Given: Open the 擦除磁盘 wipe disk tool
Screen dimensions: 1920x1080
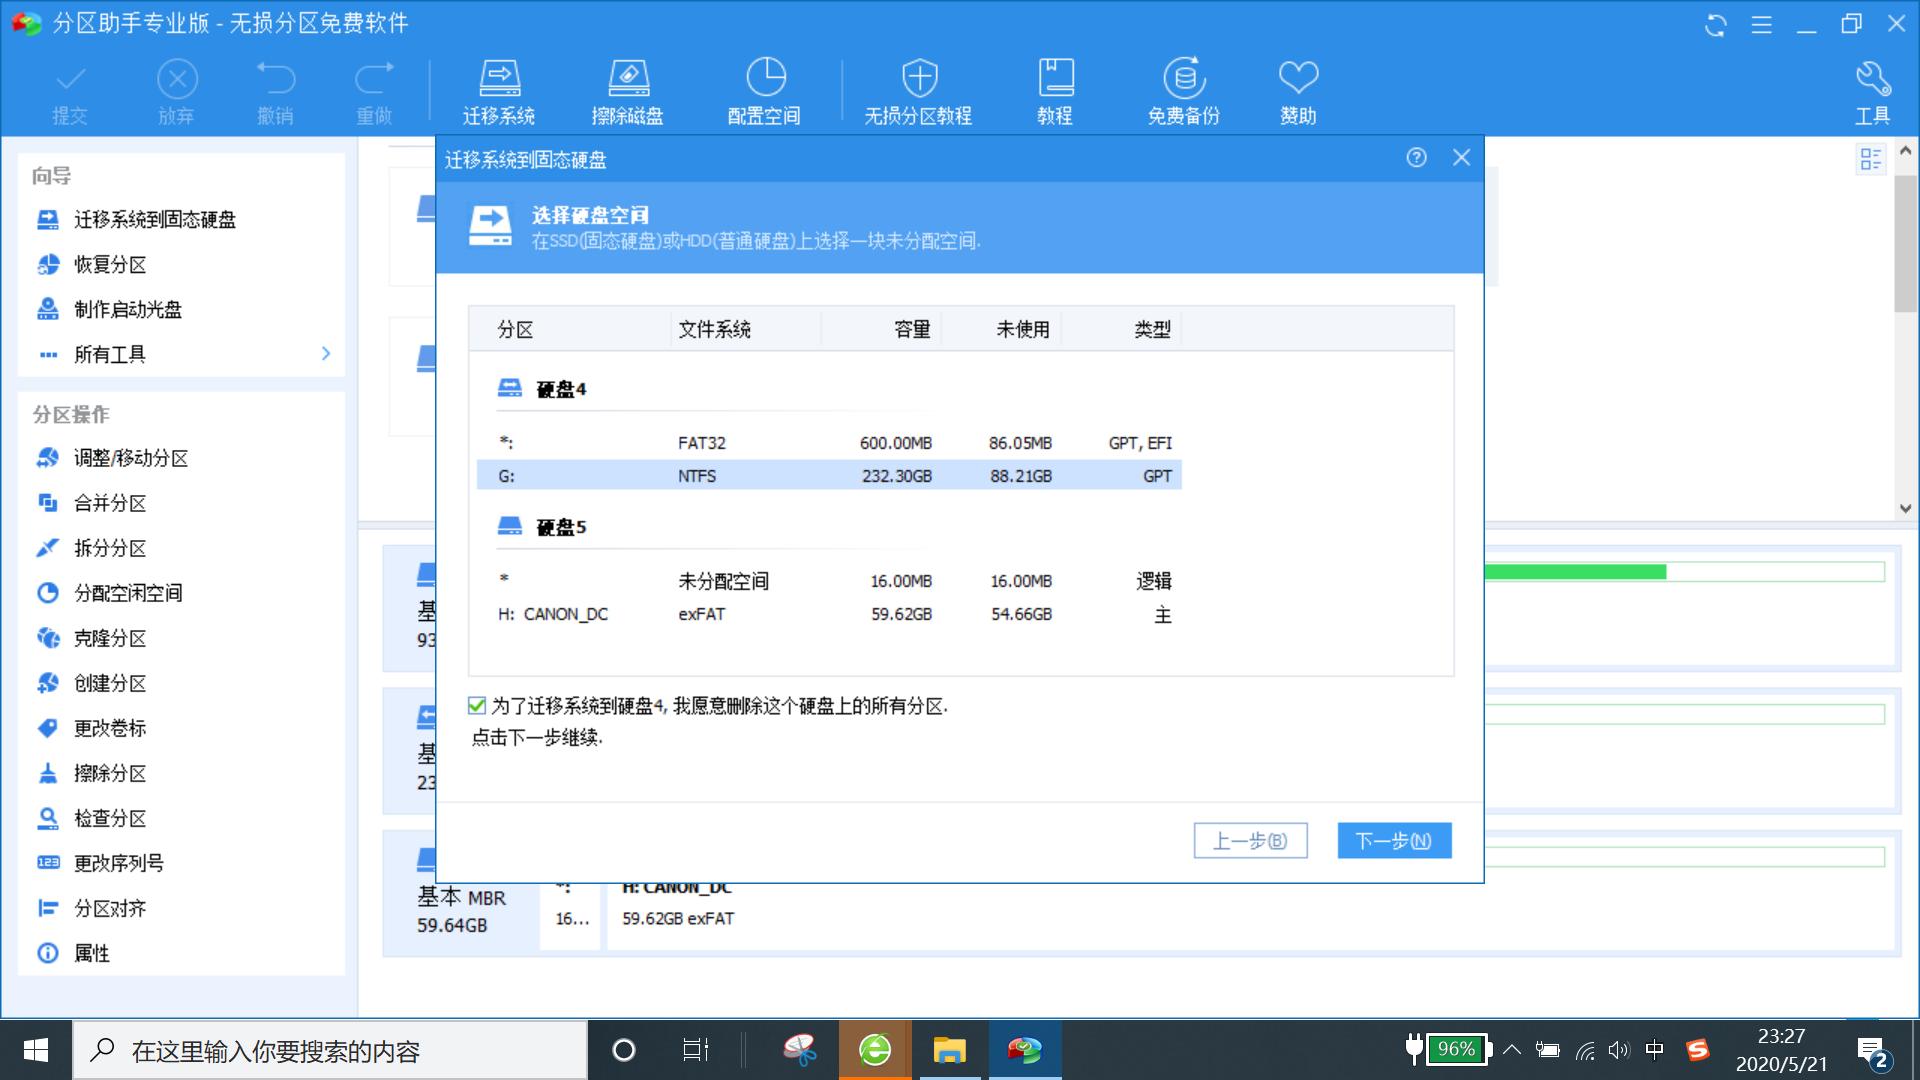Looking at the screenshot, I should (x=629, y=88).
